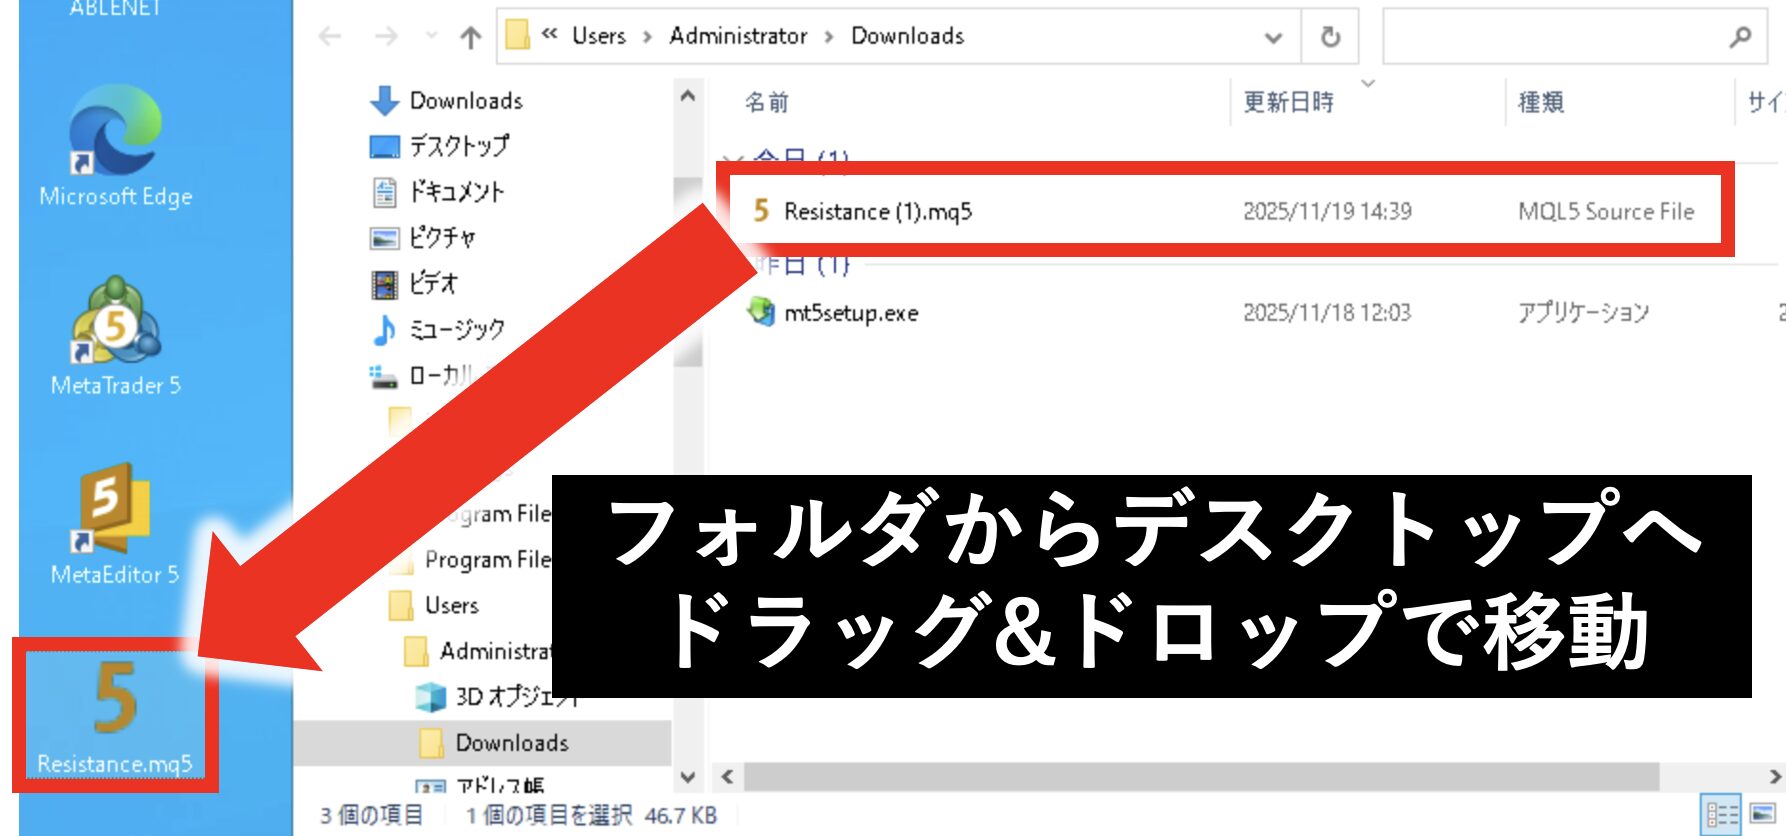The width and height of the screenshot is (1786, 836).
Task: Sort files by 更新日時 column
Action: point(1288,102)
